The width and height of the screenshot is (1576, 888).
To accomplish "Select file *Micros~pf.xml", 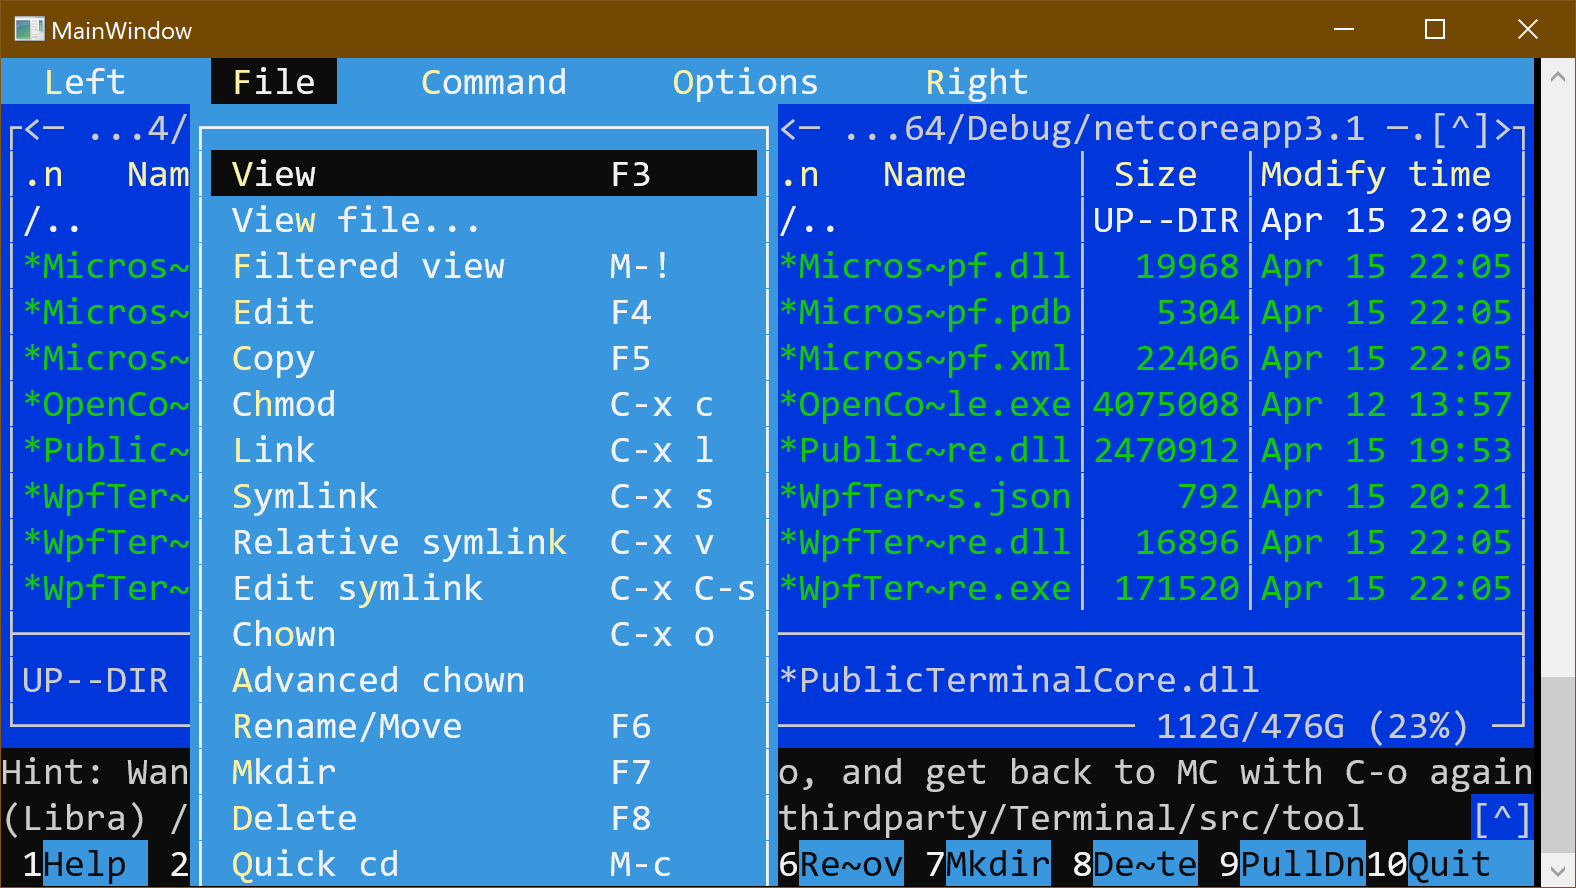I will point(925,358).
